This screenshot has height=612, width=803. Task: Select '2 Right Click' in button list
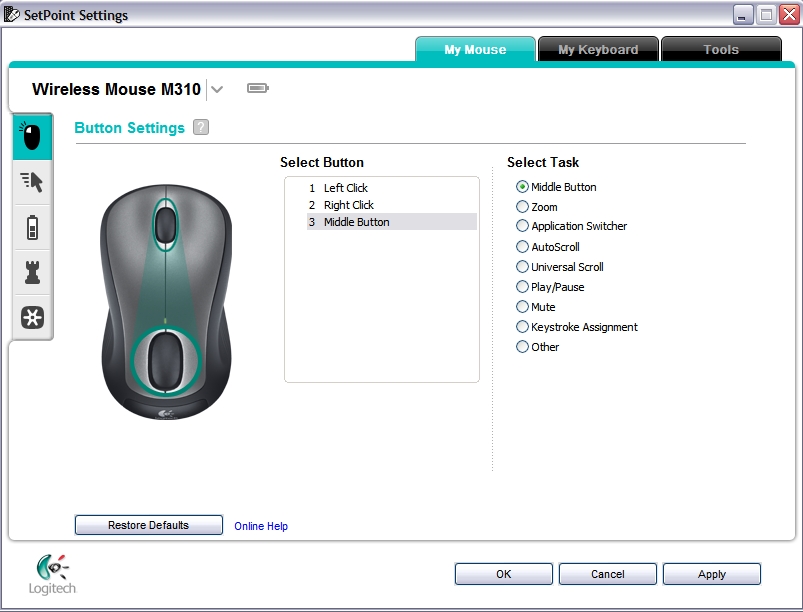(392, 205)
